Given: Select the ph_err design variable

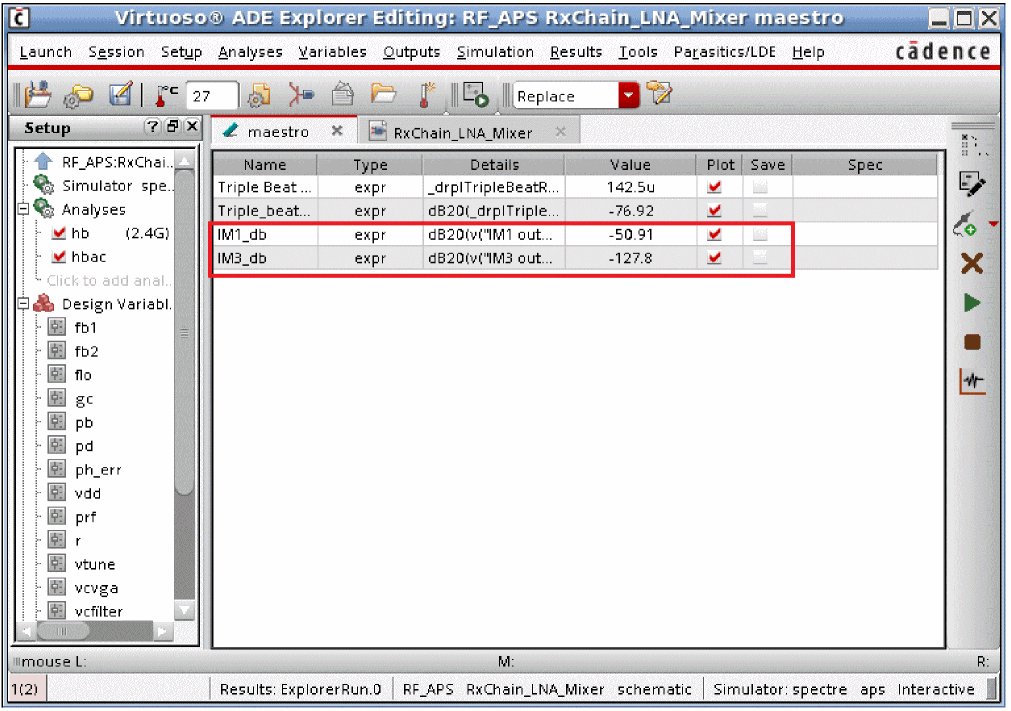Looking at the screenshot, I should pos(97,469).
